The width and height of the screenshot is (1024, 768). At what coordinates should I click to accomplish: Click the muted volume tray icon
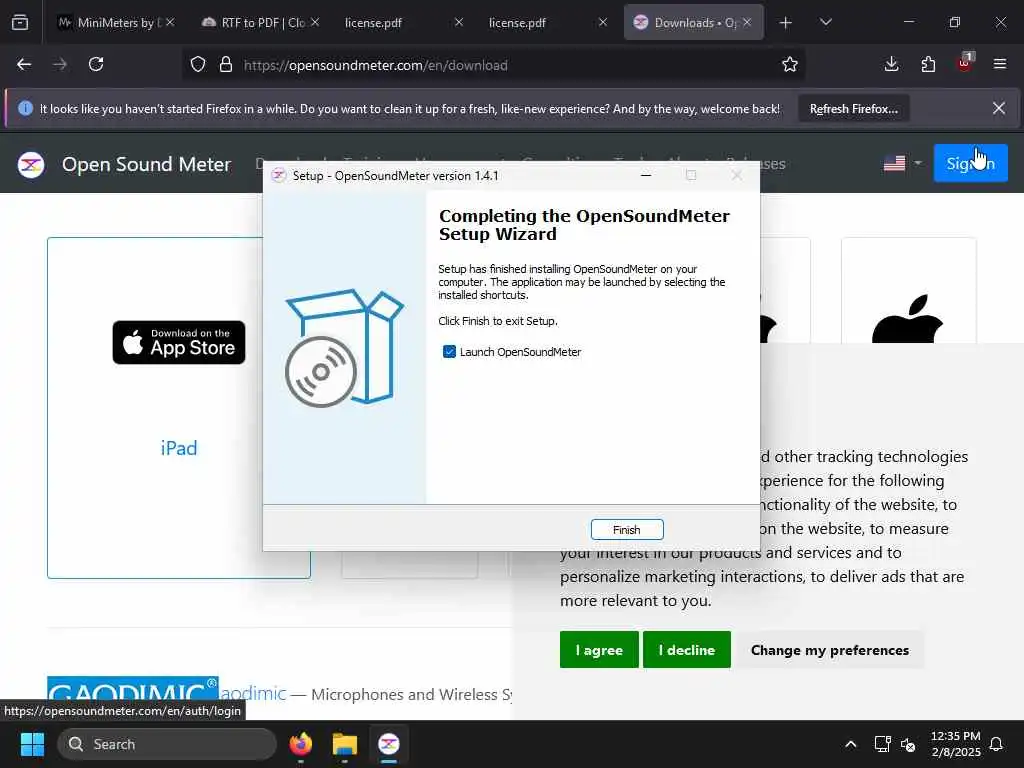click(x=908, y=744)
